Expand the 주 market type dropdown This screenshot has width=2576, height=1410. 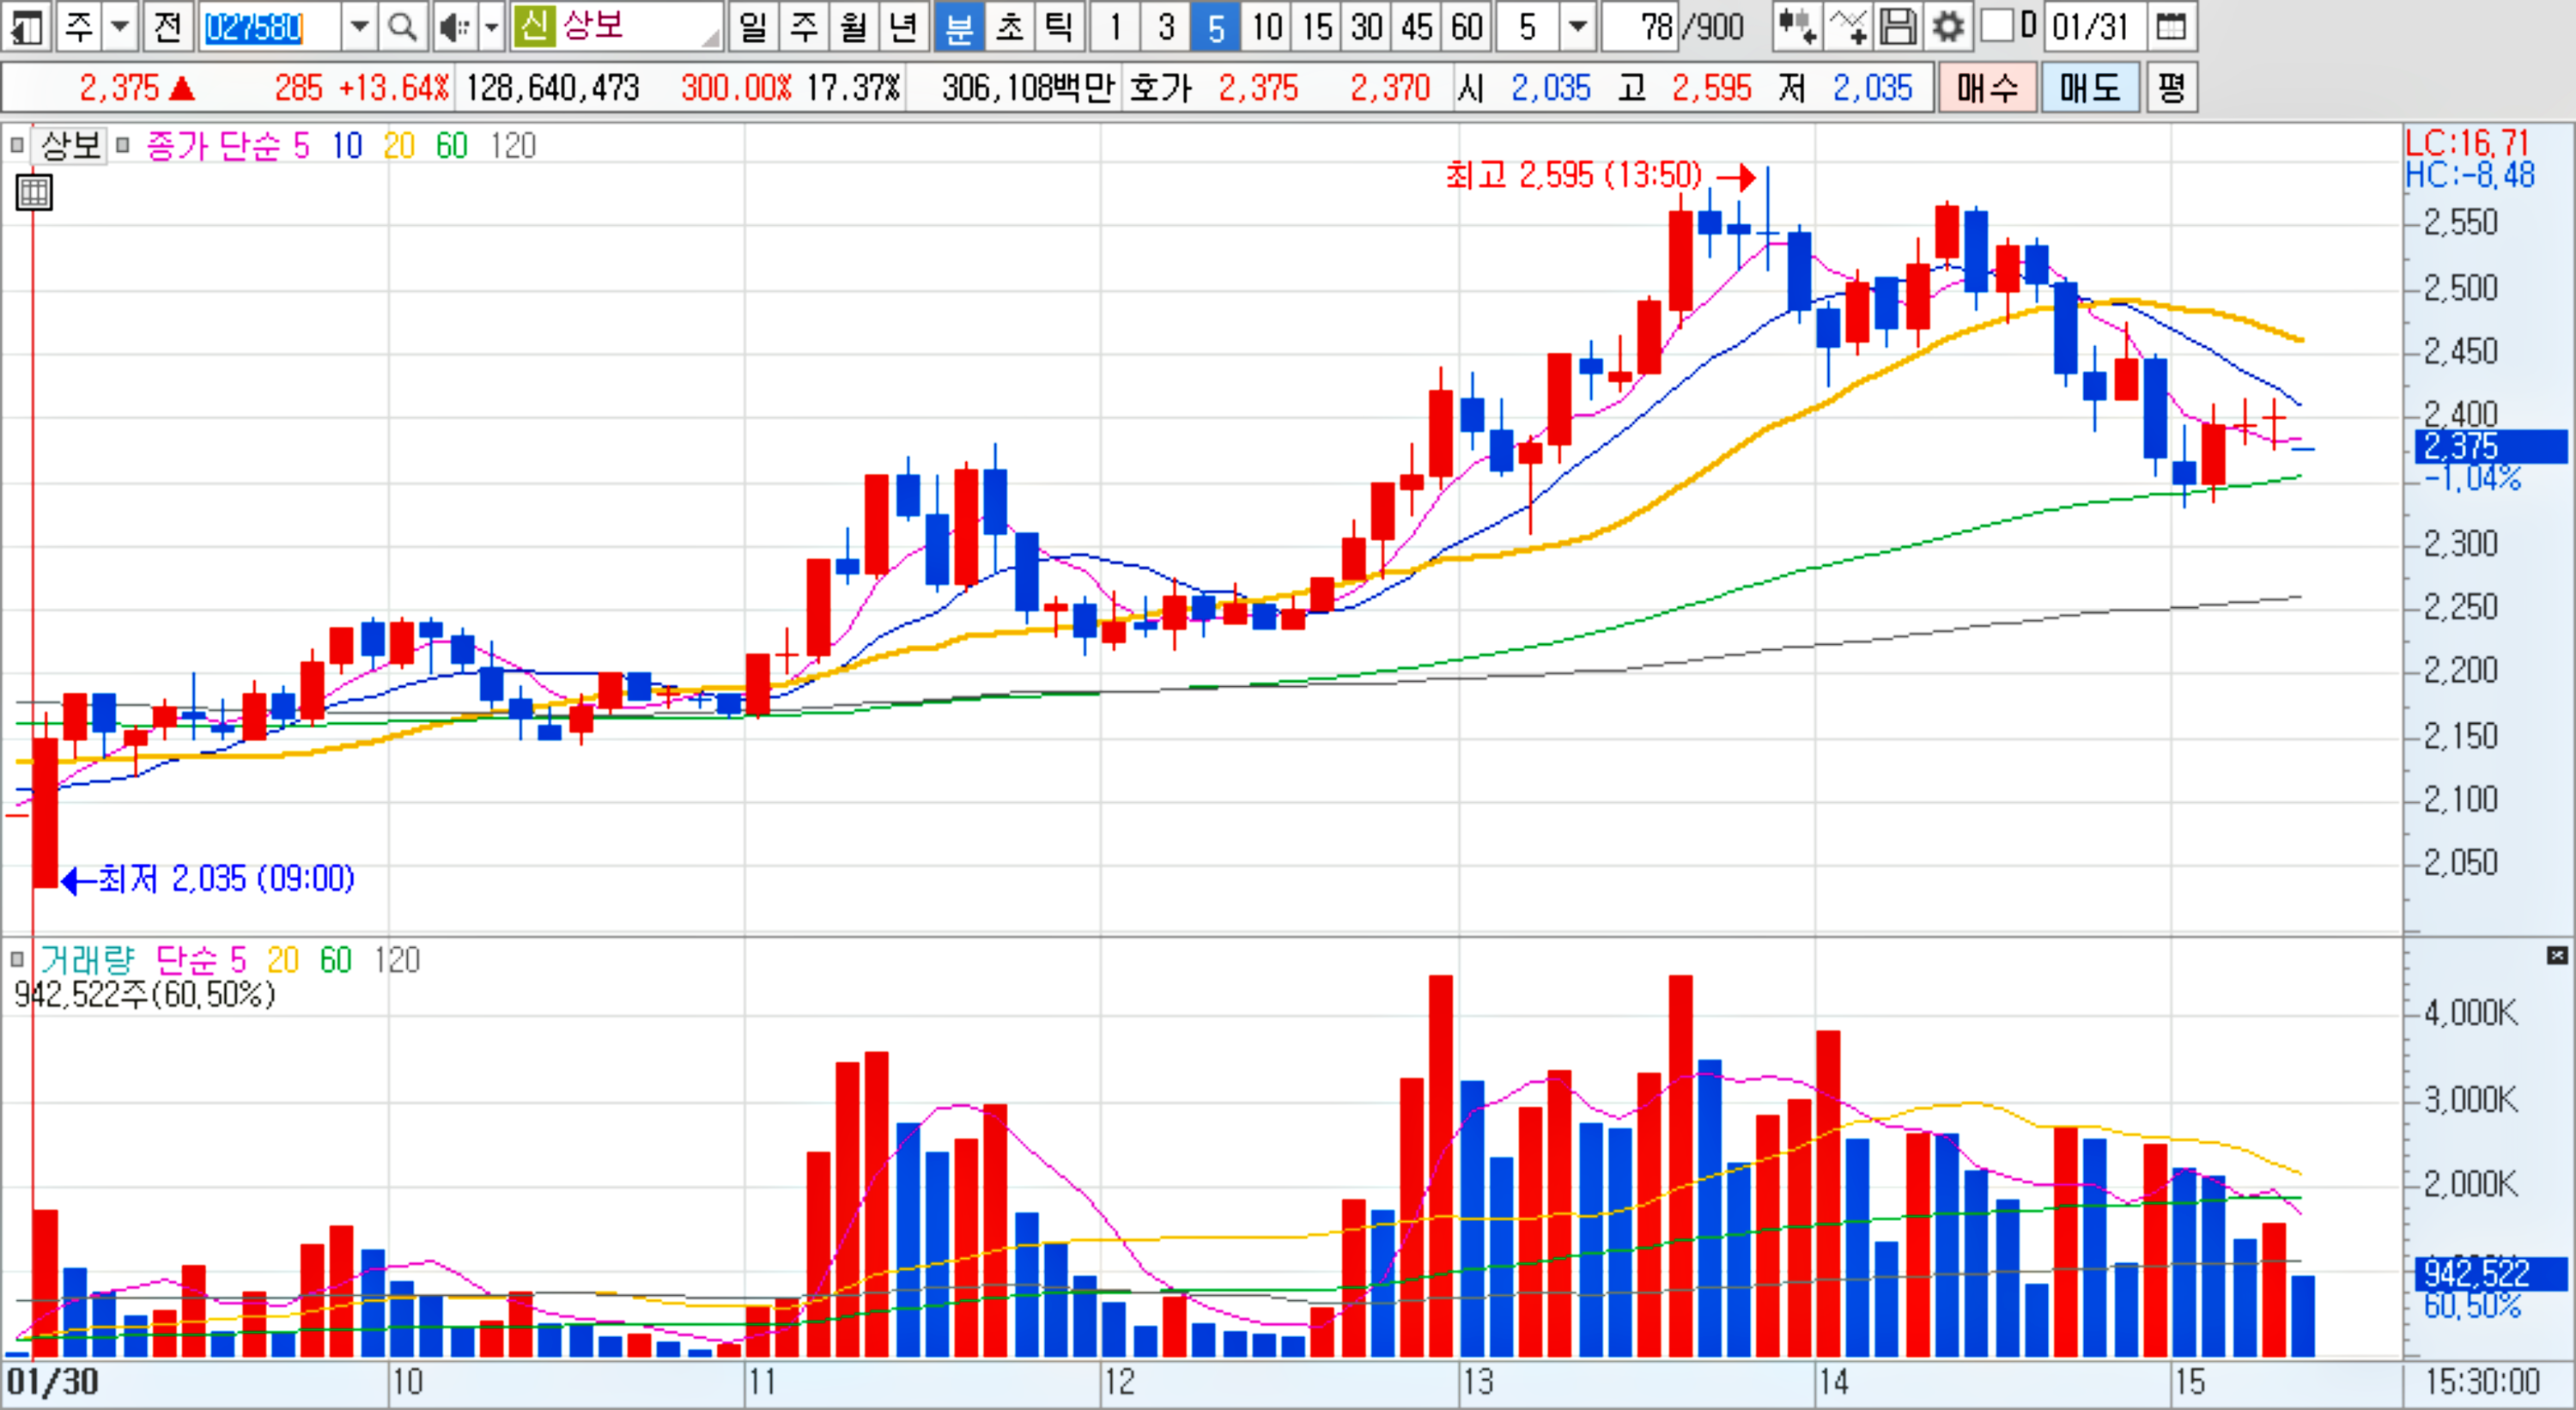(x=120, y=27)
